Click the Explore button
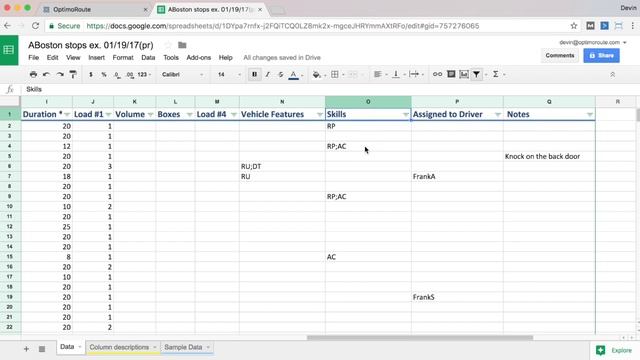640x360 pixels. (614, 350)
